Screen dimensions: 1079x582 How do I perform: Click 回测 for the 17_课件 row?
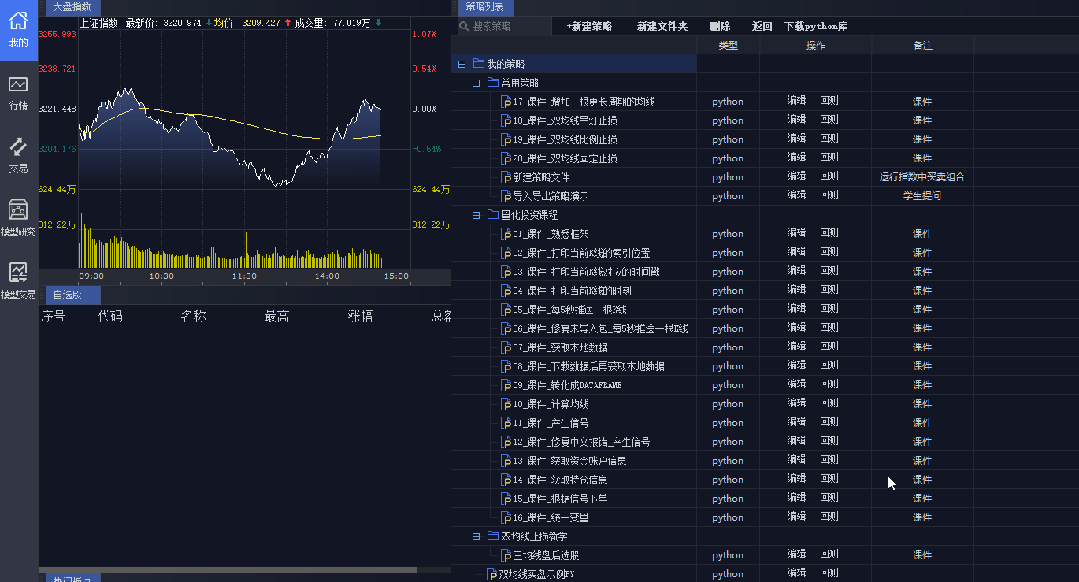(x=829, y=100)
